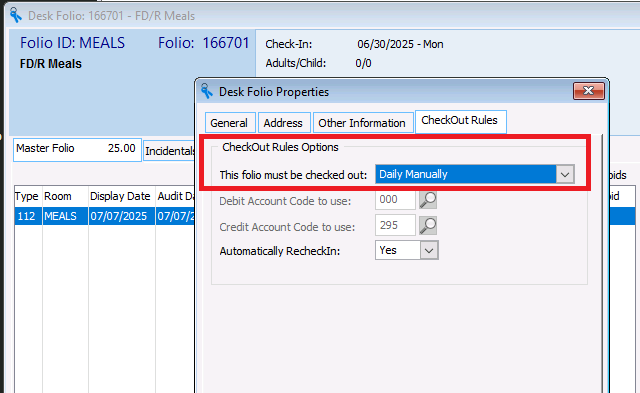Click the 'Automatically RecheckIn:' label
Screen dimensions: 640x393
pyautogui.click(x=280, y=251)
